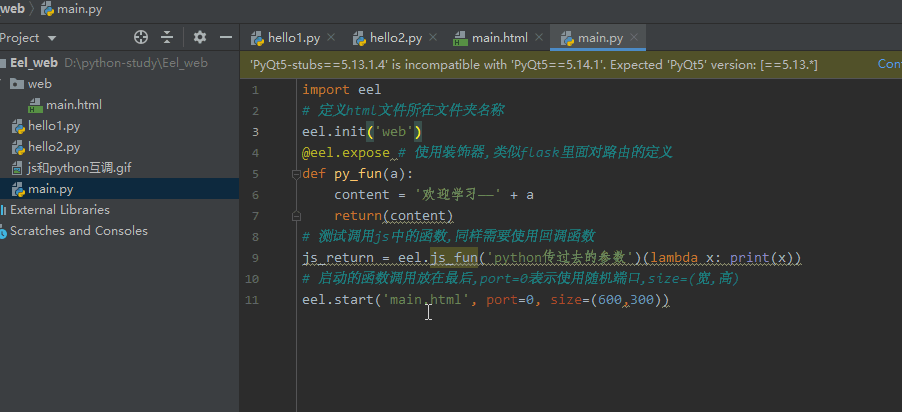Click on 'import eel' code line
This screenshot has height=412, width=902.
[x=342, y=90]
